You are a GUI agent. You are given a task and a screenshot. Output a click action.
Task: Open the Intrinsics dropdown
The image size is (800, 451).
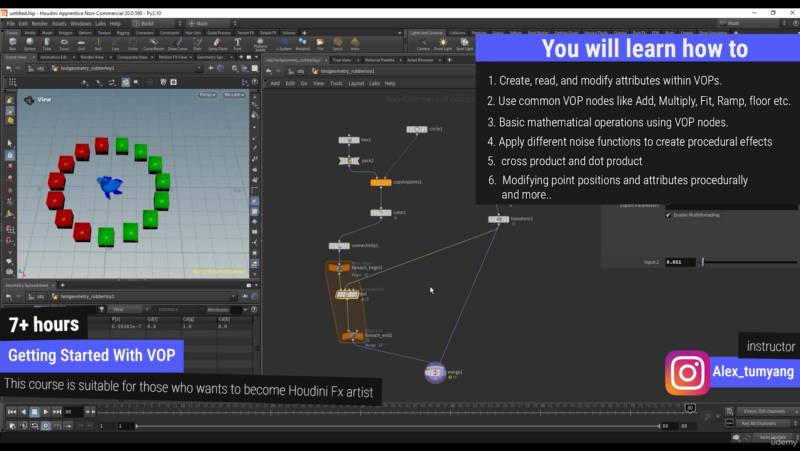click(x=179, y=309)
